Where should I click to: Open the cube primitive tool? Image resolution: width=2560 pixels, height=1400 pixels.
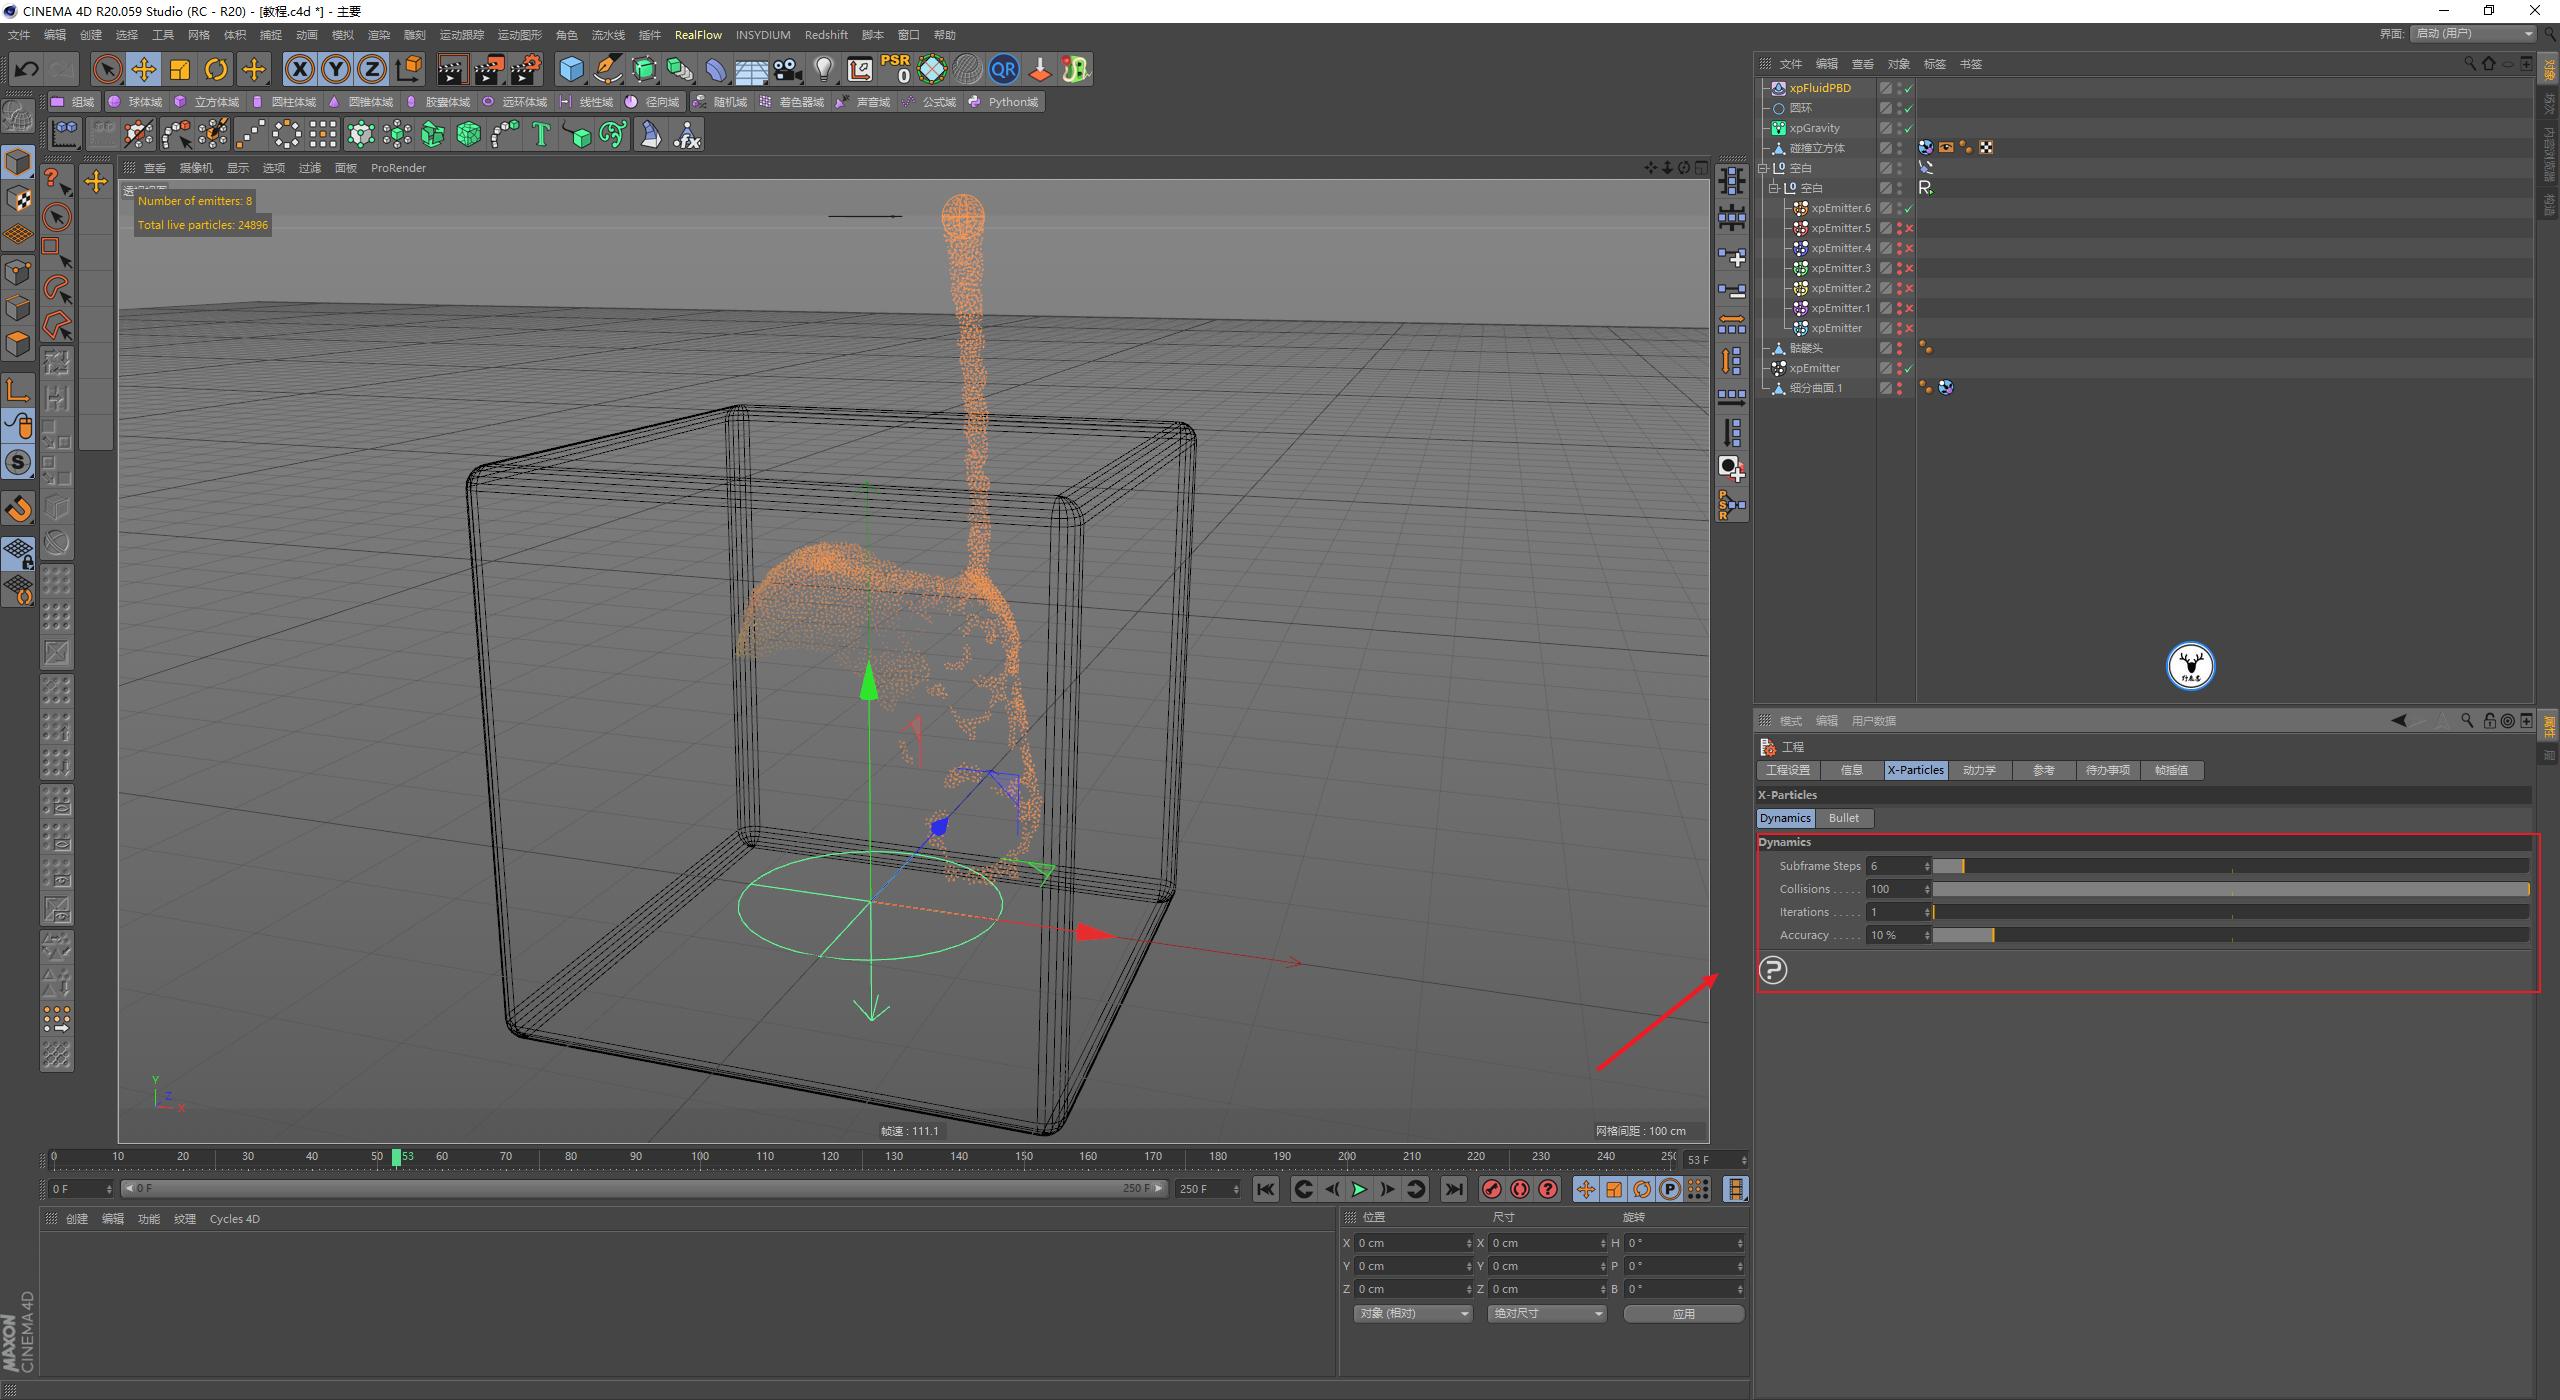click(571, 69)
